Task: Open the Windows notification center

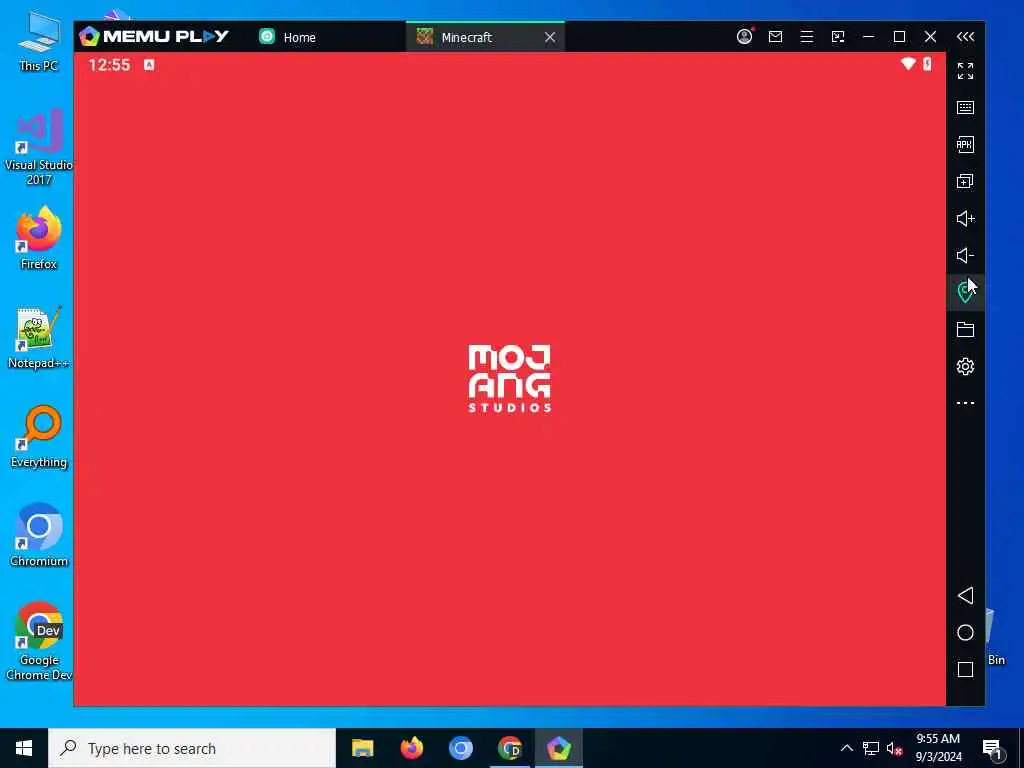Action: 993,748
